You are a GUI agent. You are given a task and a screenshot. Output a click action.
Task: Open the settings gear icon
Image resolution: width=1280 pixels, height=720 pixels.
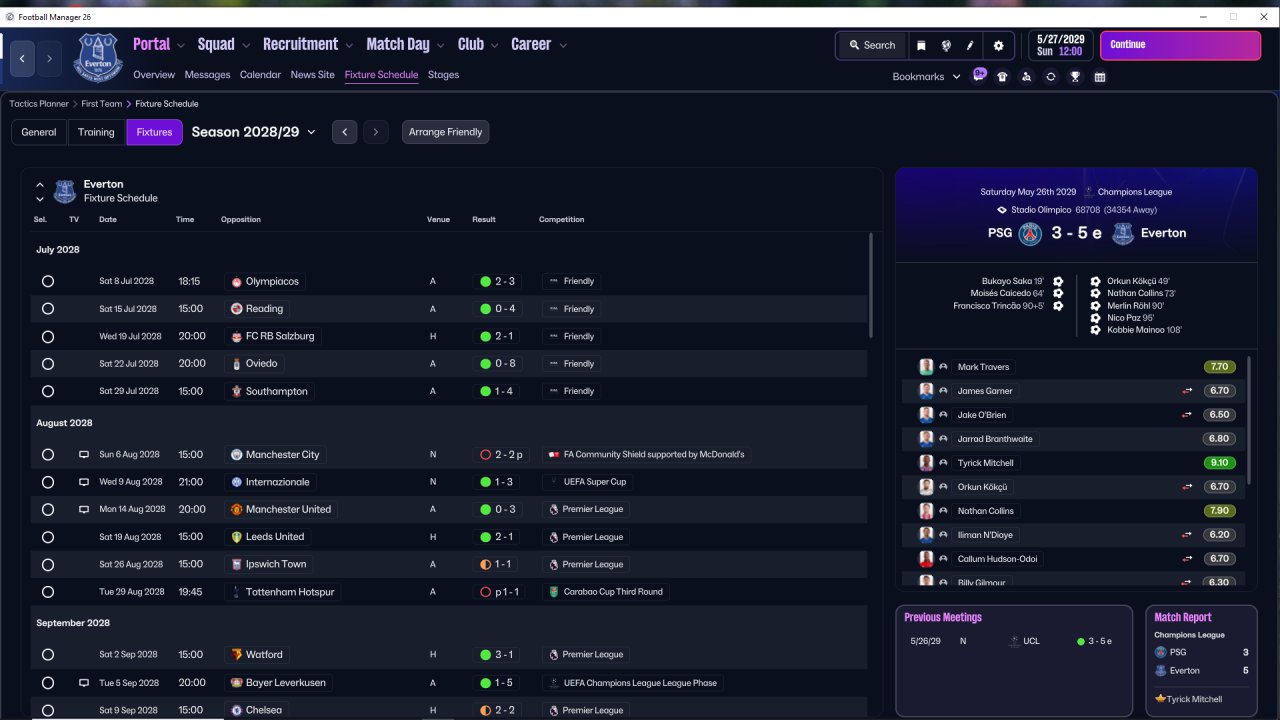click(x=998, y=45)
